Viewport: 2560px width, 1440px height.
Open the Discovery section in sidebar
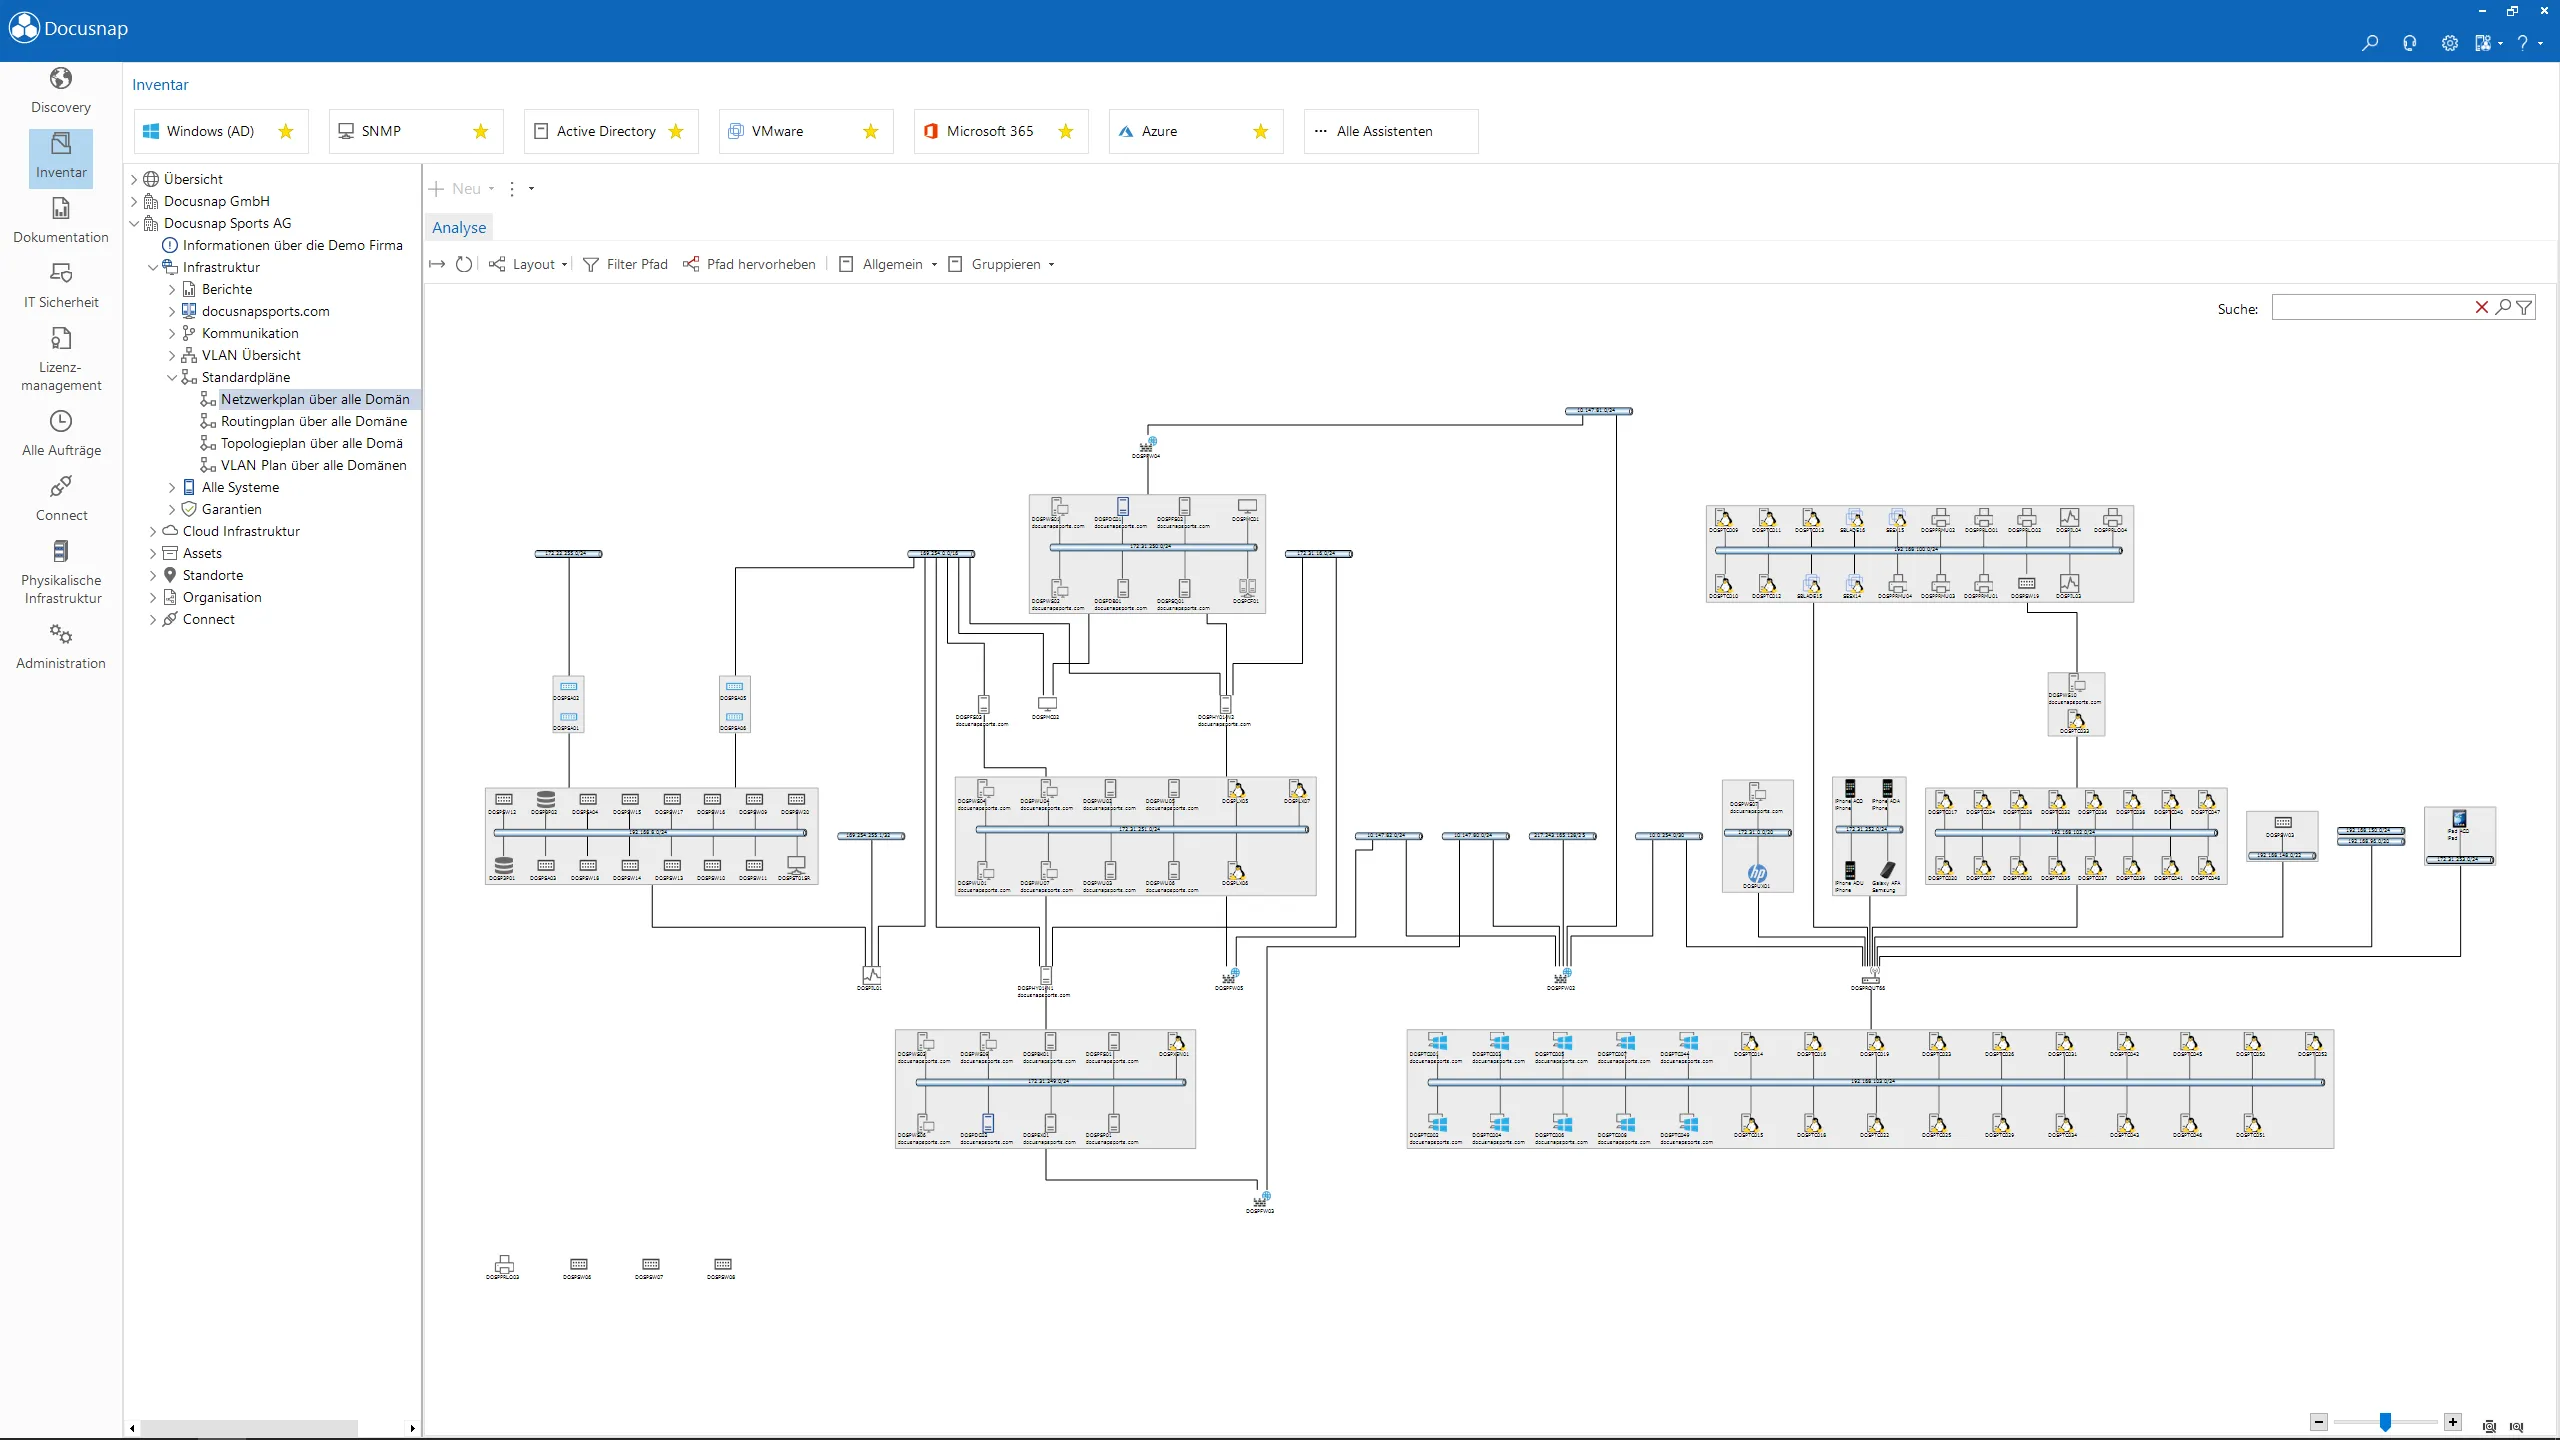[x=61, y=91]
